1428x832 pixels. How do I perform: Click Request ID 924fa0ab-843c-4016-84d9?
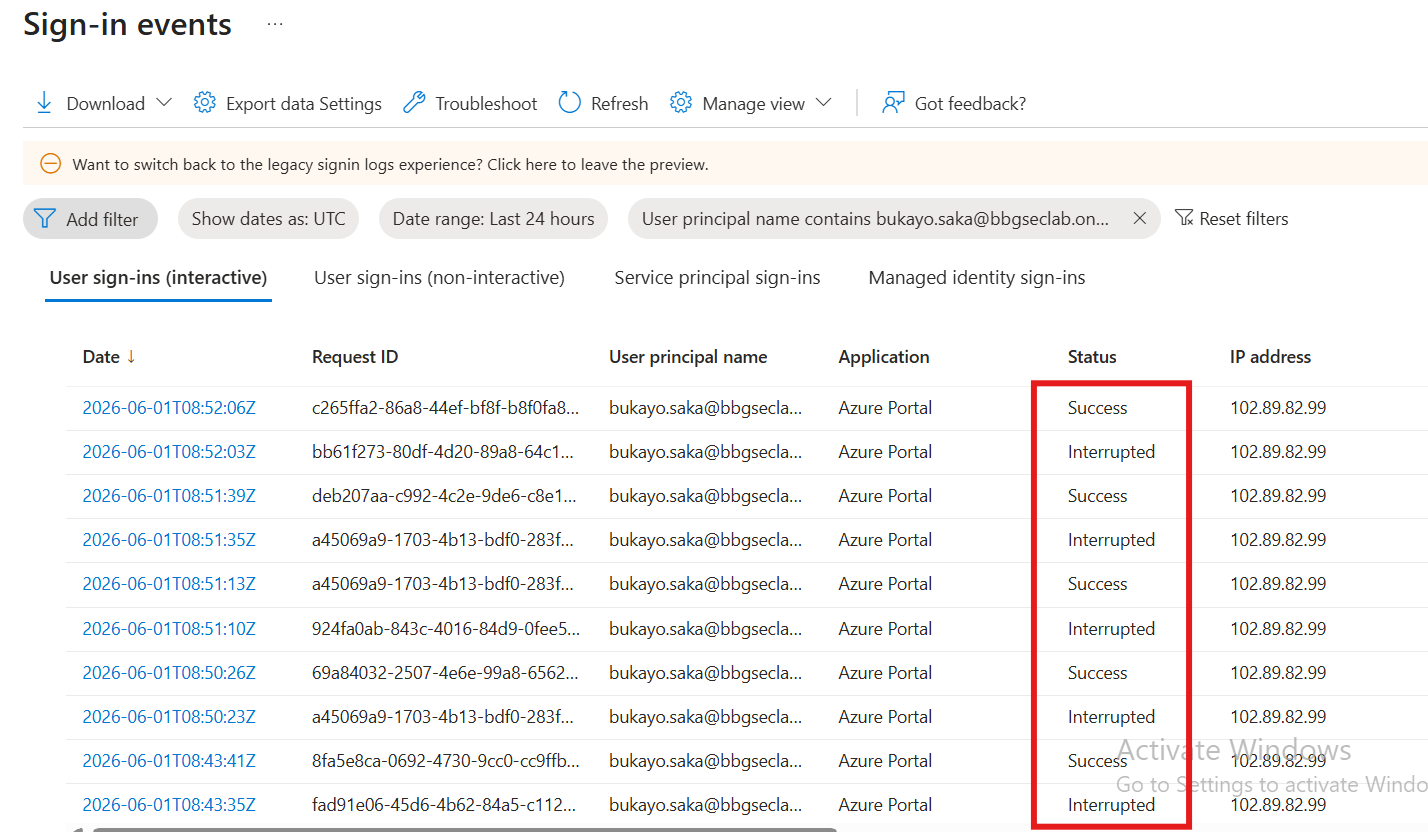click(446, 629)
